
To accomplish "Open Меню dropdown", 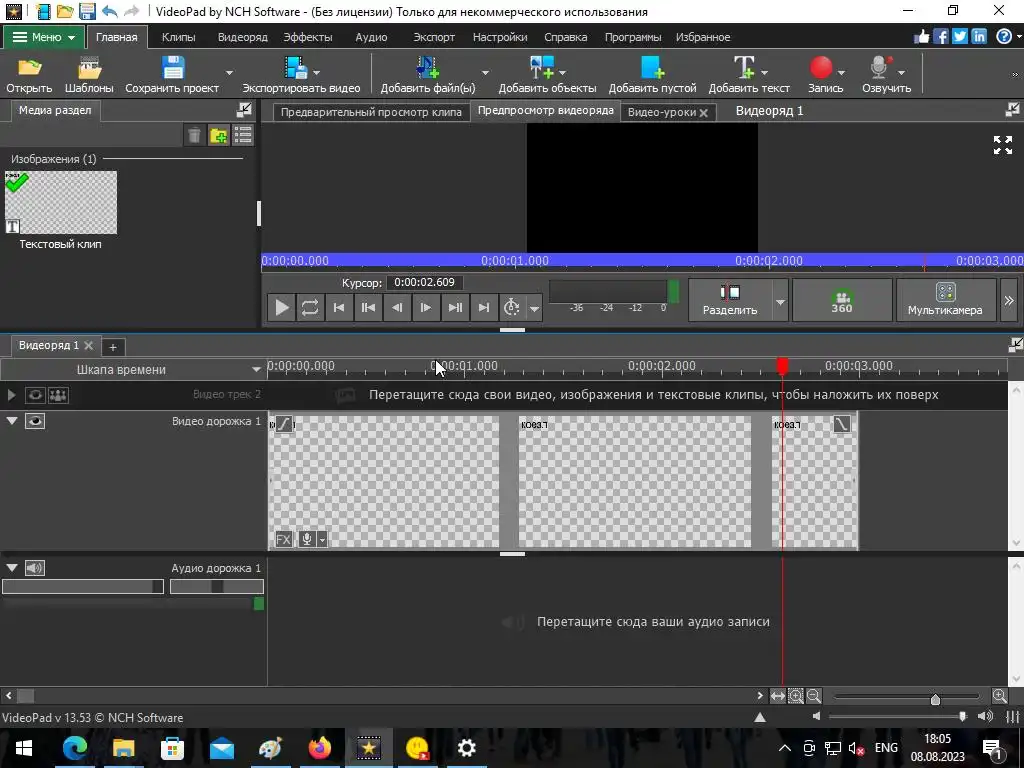I will pos(44,37).
